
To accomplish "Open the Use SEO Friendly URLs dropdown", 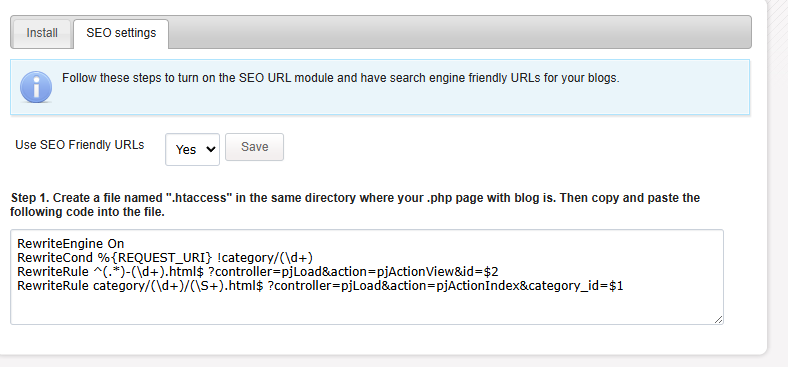I will pos(192,149).
